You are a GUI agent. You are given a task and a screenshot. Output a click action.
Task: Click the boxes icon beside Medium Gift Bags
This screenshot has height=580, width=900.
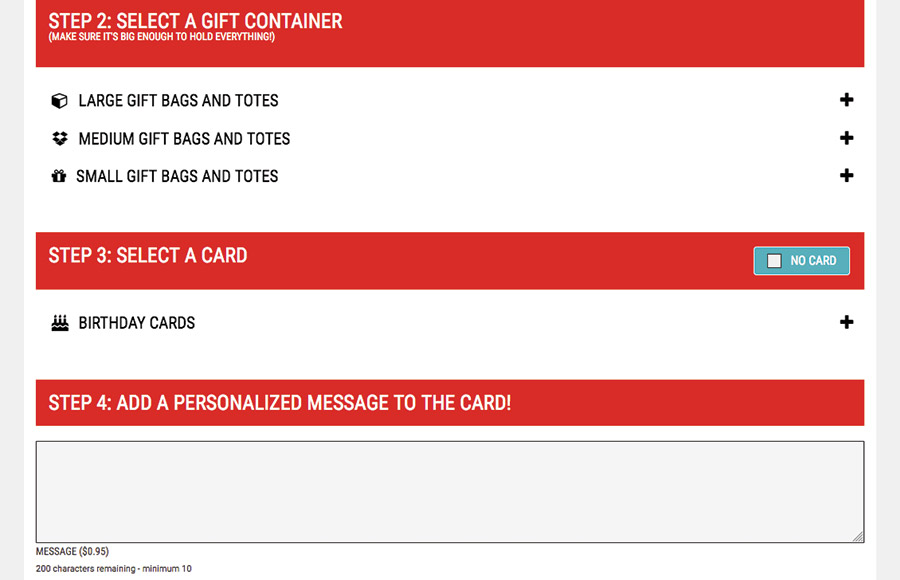[x=60, y=138]
